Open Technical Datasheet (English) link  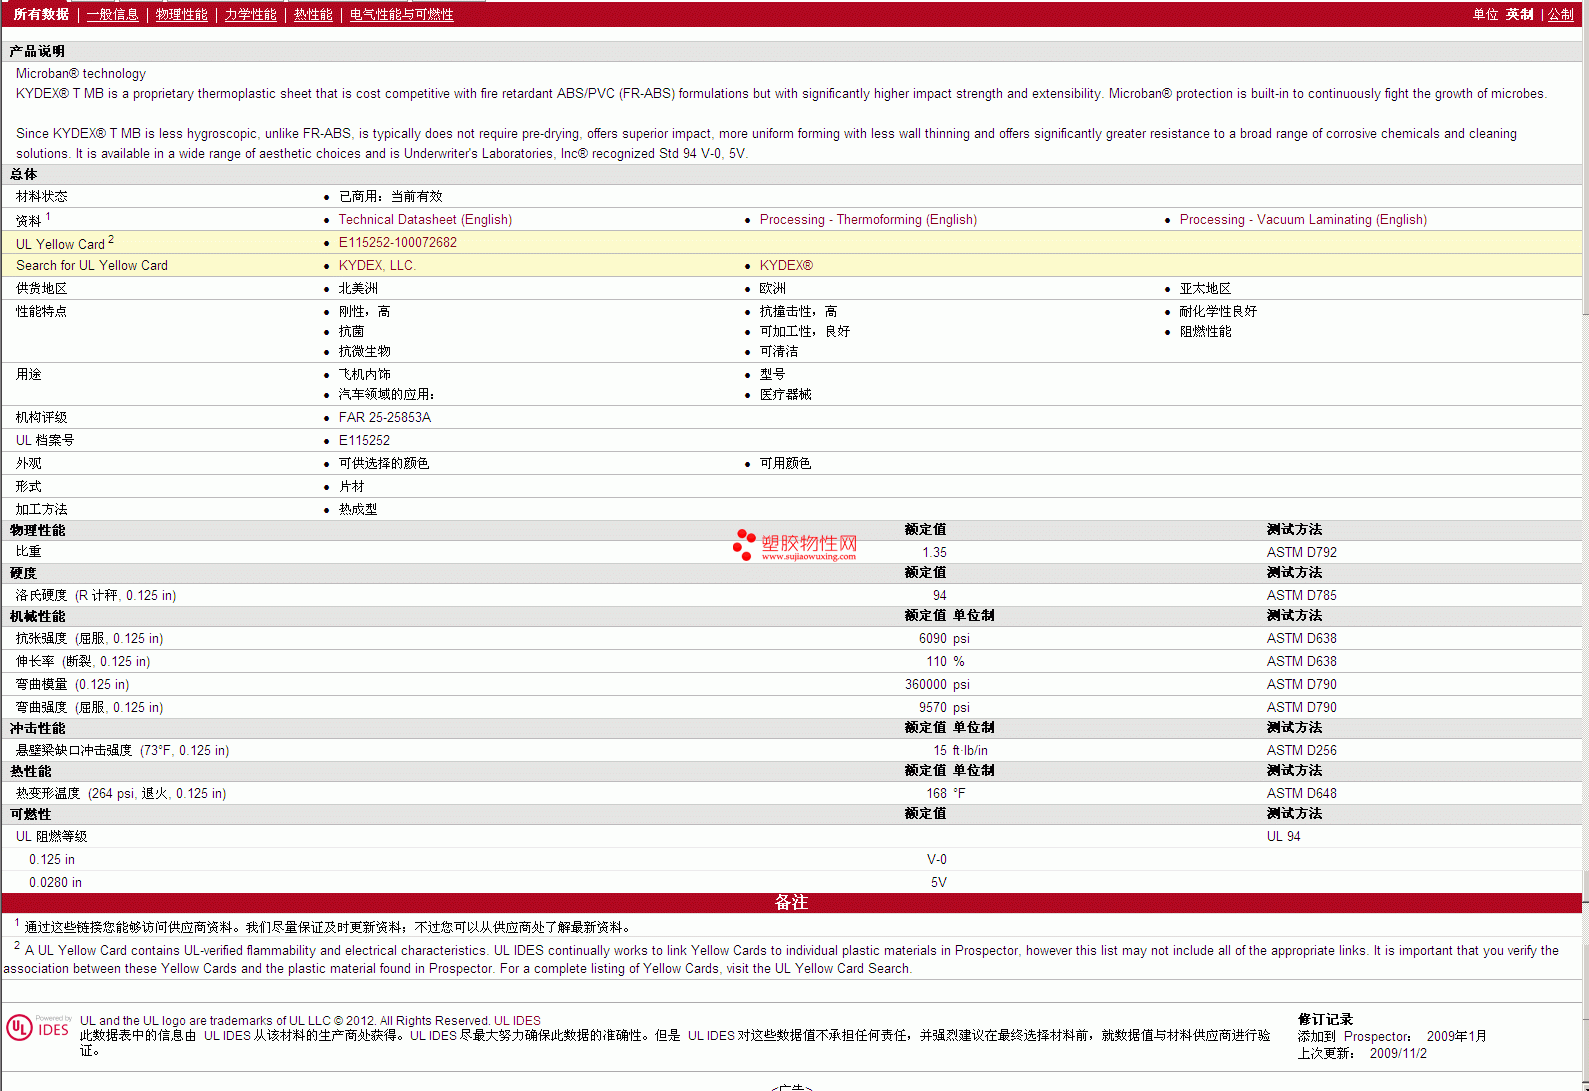click(425, 219)
